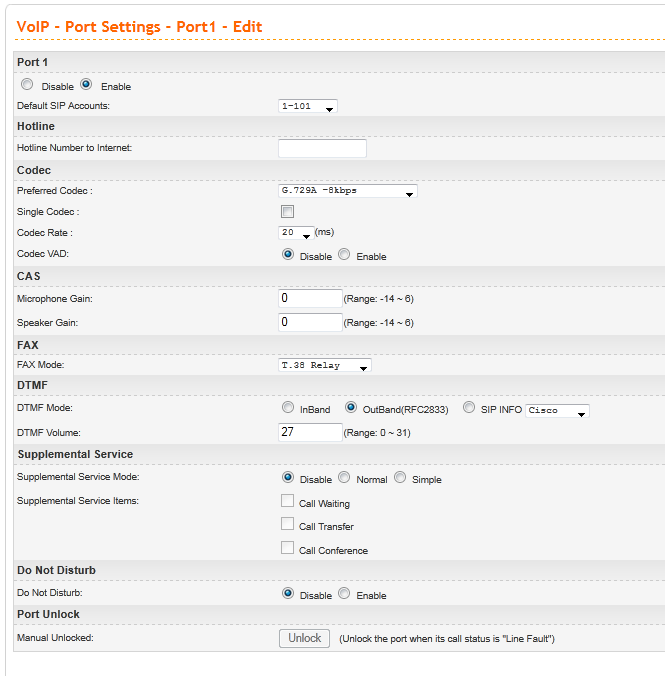Expand the Codec Rate dropdown
665x676 pixels.
tap(296, 232)
